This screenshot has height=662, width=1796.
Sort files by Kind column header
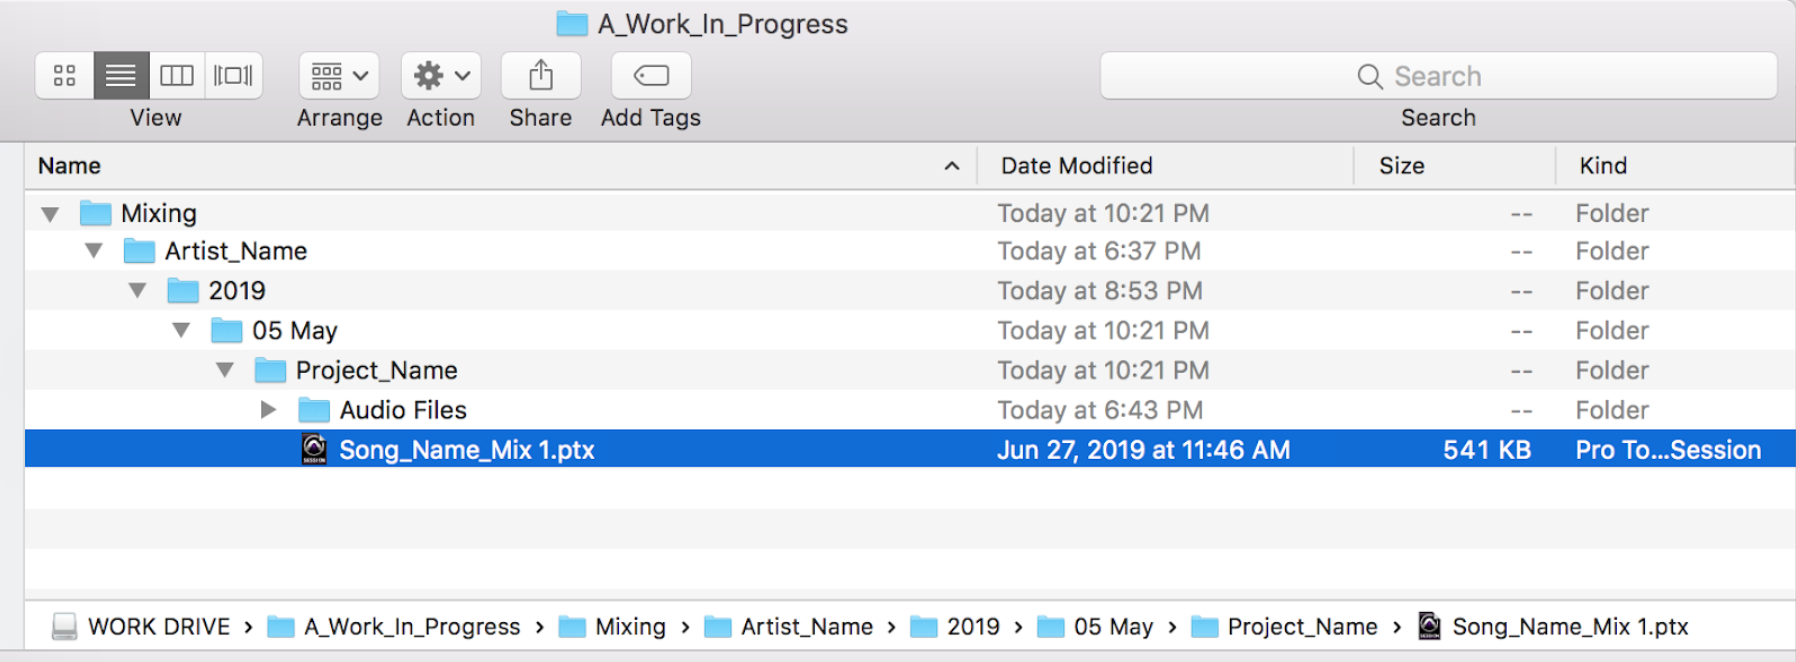(1602, 166)
